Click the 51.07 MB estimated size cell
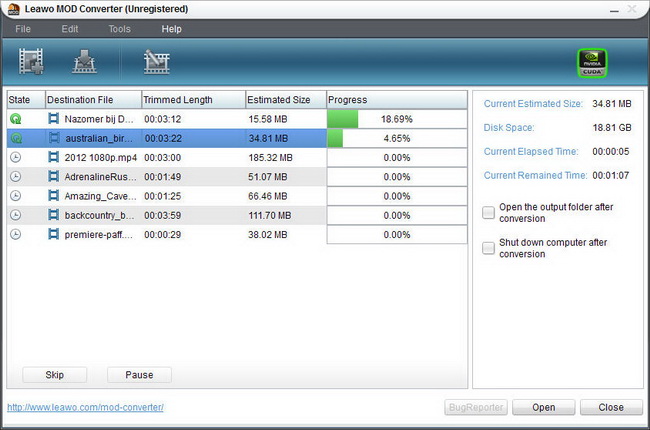650x430 pixels. (267, 177)
